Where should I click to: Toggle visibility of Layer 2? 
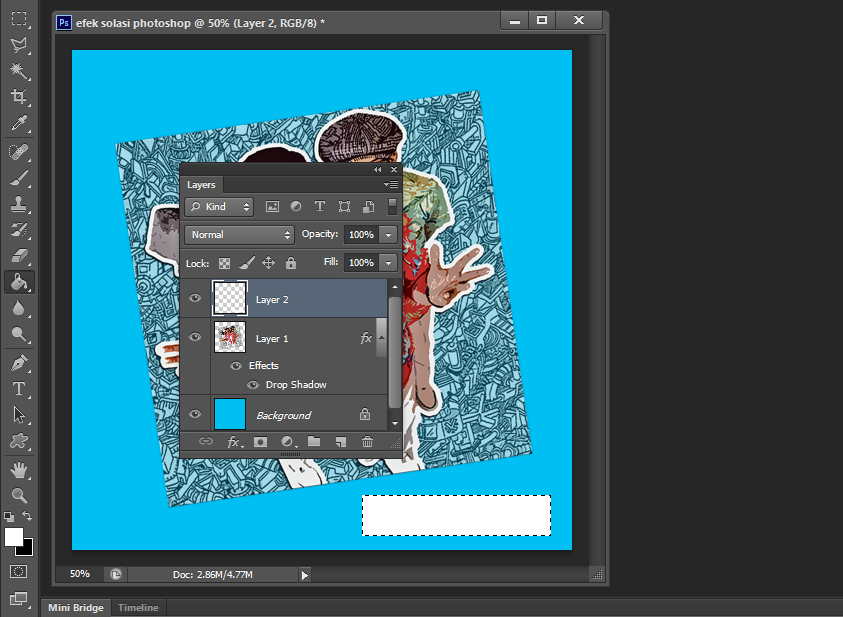[x=195, y=298]
